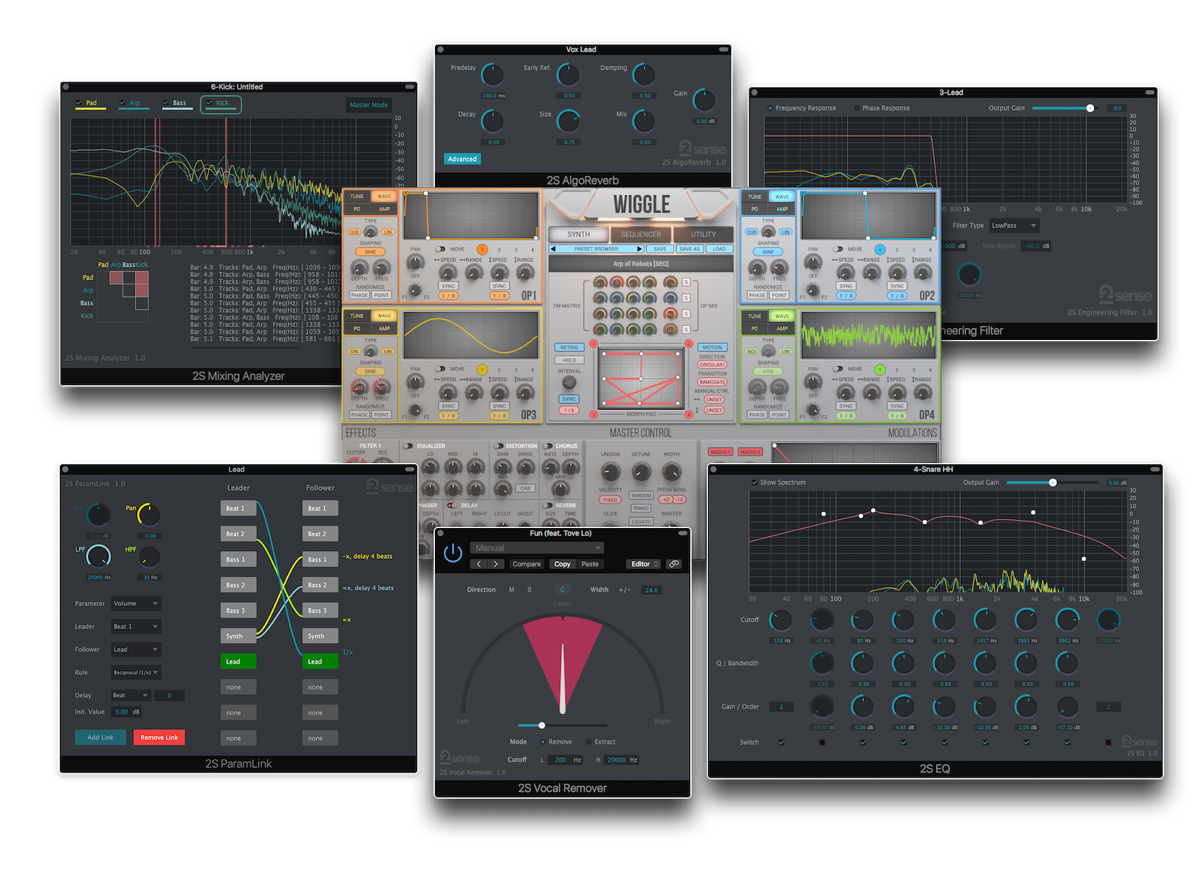
Task: Adjust the Early Ref. knob in AlgoReverb
Action: [567, 74]
